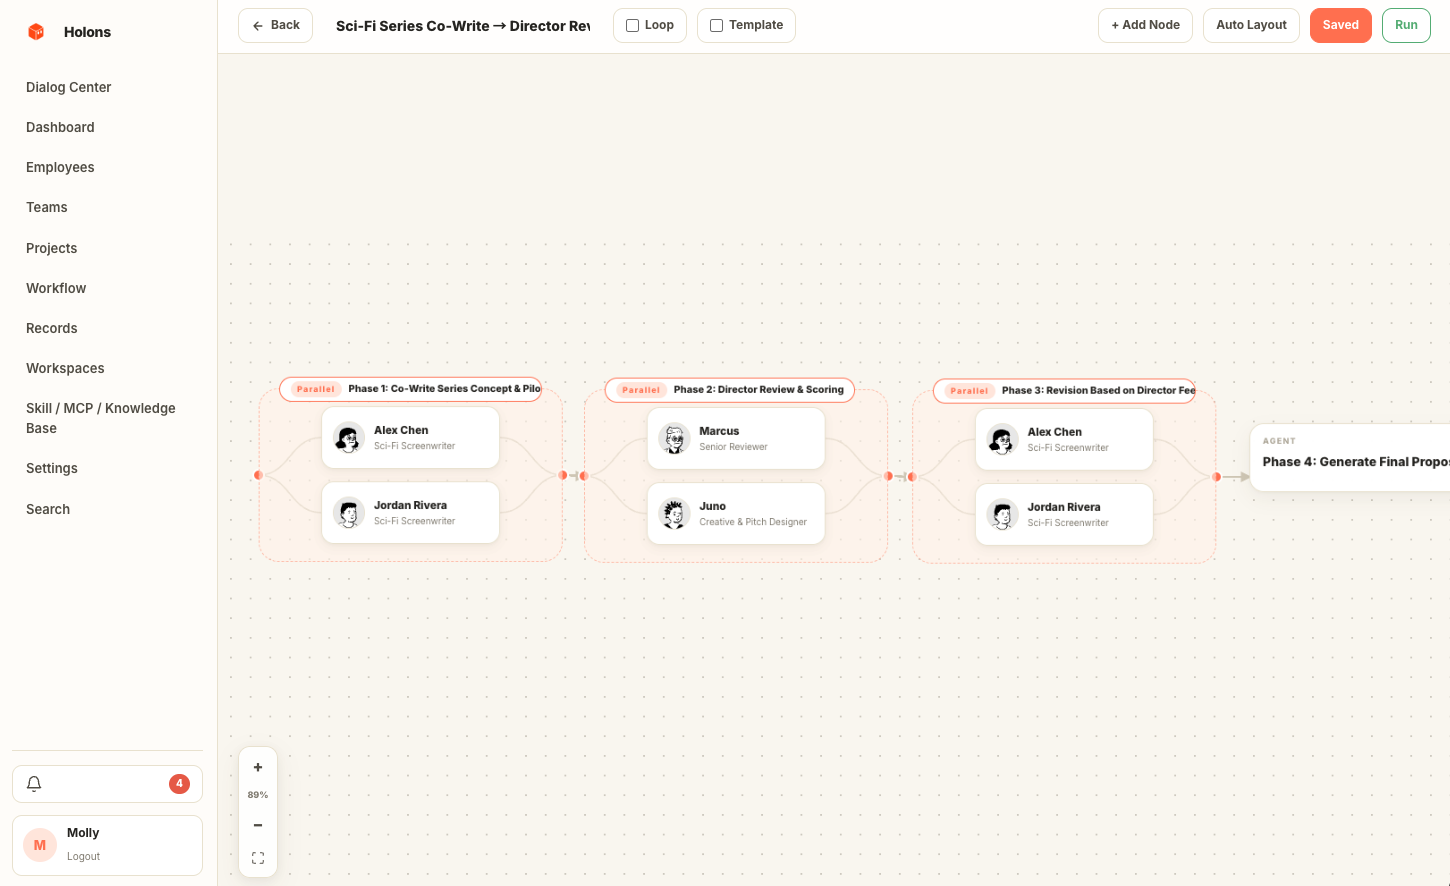Click Marcus the Senior Reviewer's avatar

(674, 438)
